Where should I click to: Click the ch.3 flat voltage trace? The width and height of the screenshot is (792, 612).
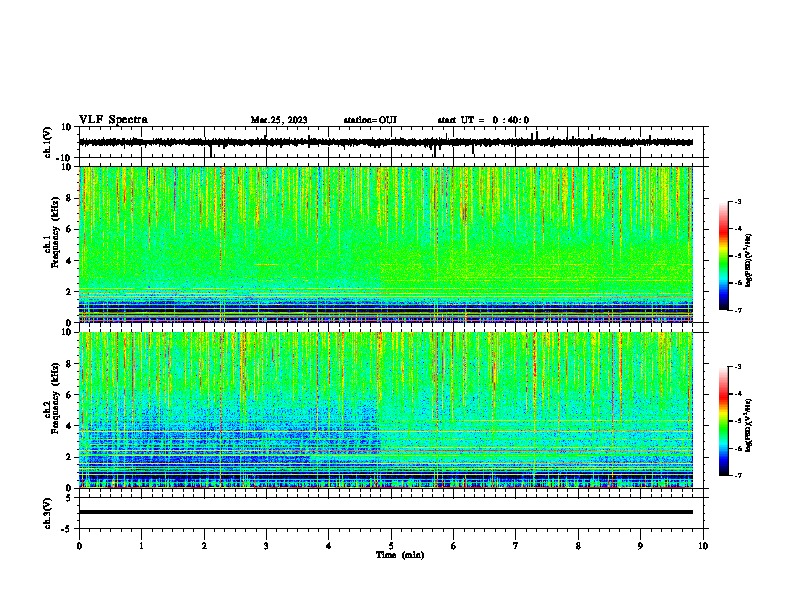click(x=386, y=512)
